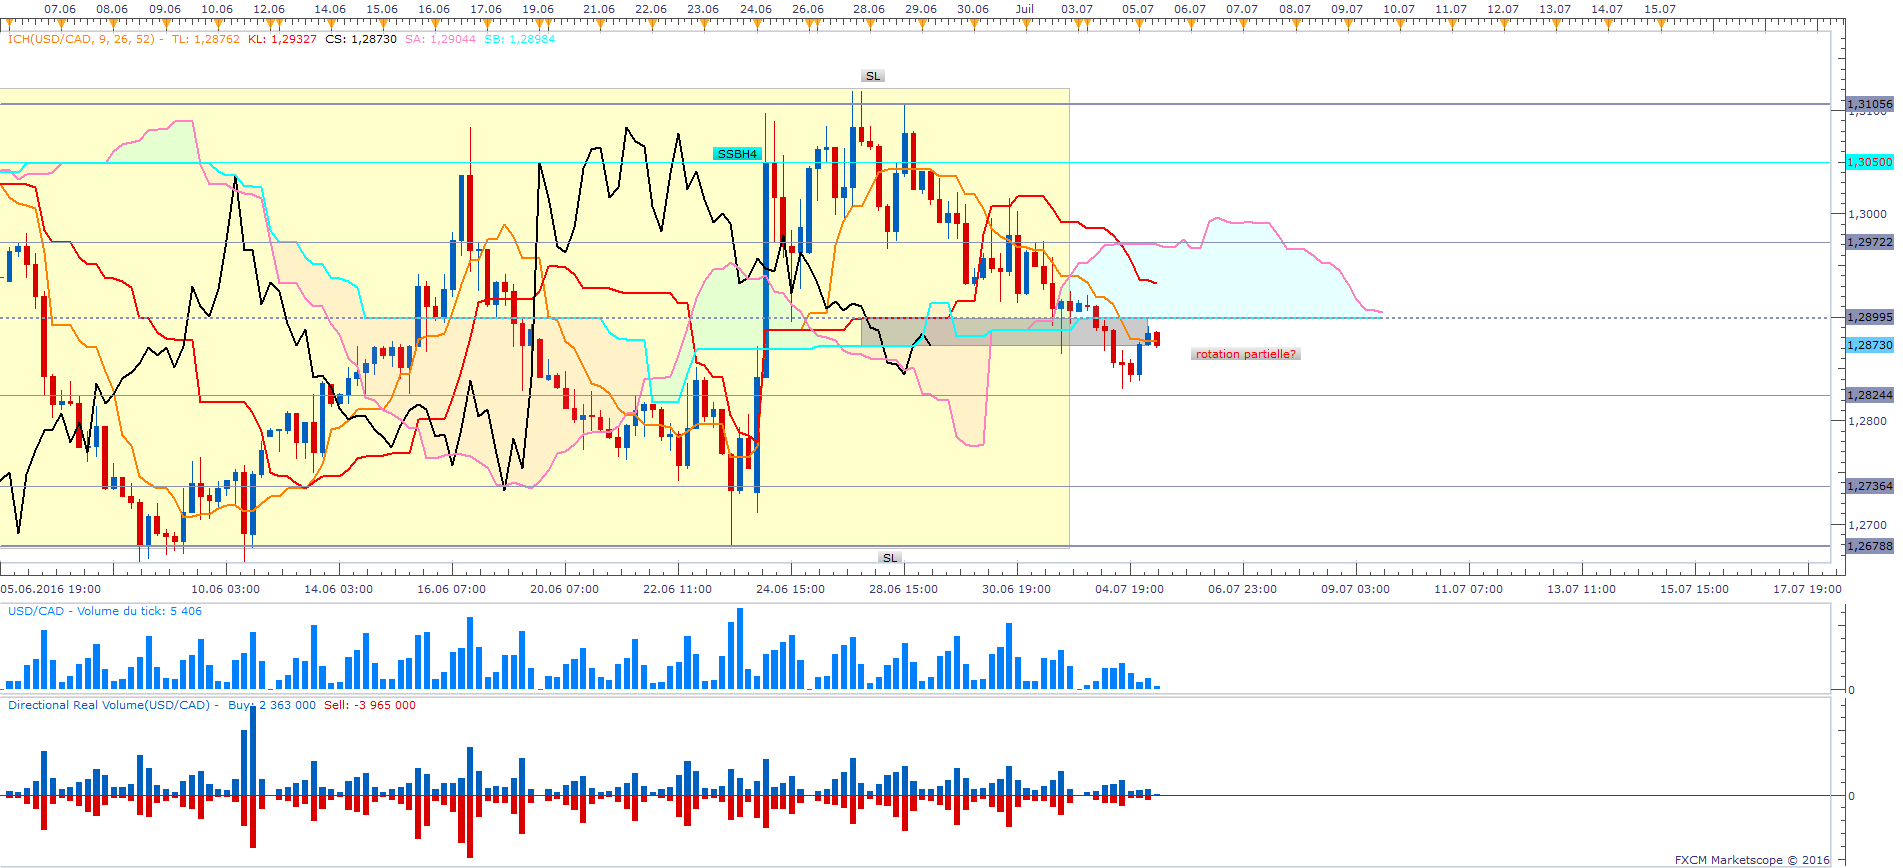The height and width of the screenshot is (868, 1903).
Task: Click the cyan 1,30500 price tag
Action: [1869, 162]
